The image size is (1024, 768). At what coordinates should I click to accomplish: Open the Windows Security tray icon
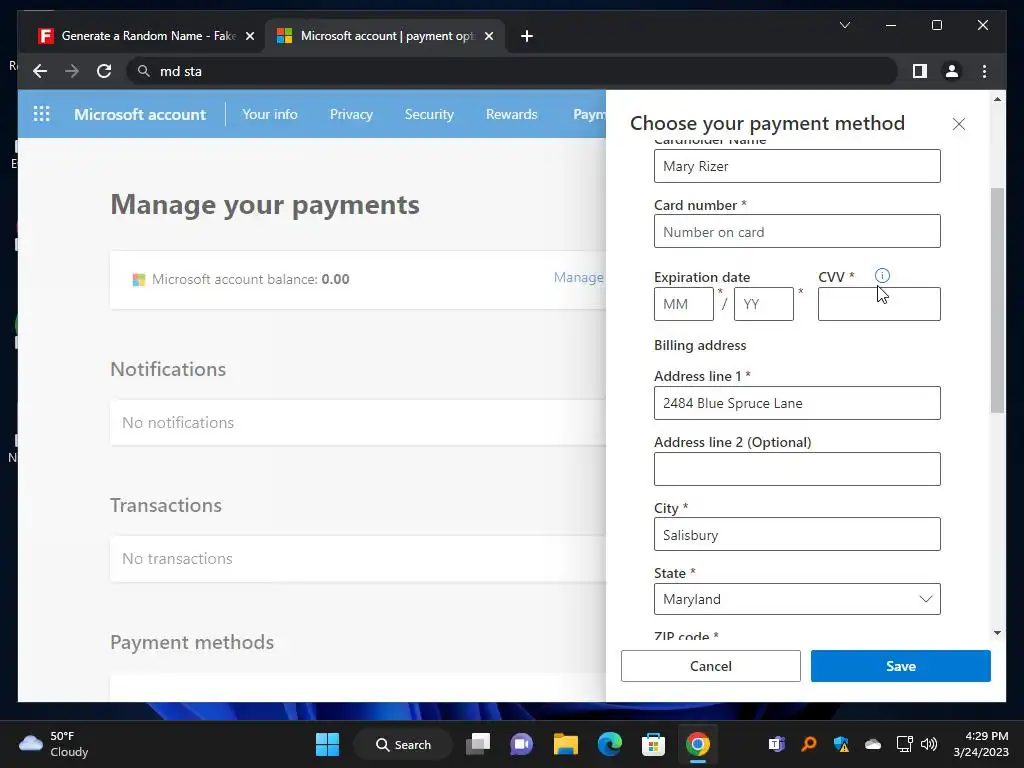click(841, 744)
